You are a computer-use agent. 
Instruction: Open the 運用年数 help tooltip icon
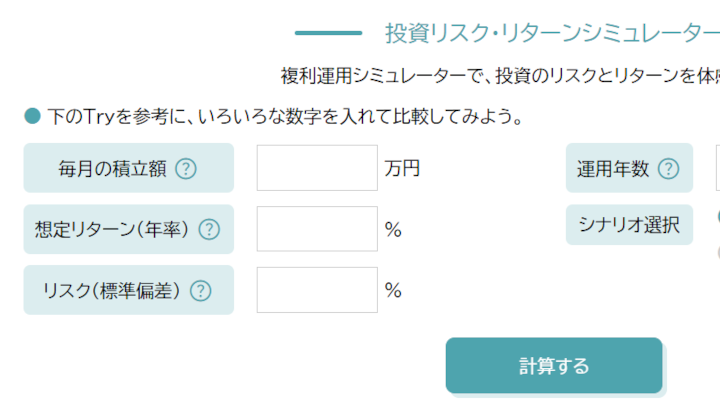click(668, 169)
